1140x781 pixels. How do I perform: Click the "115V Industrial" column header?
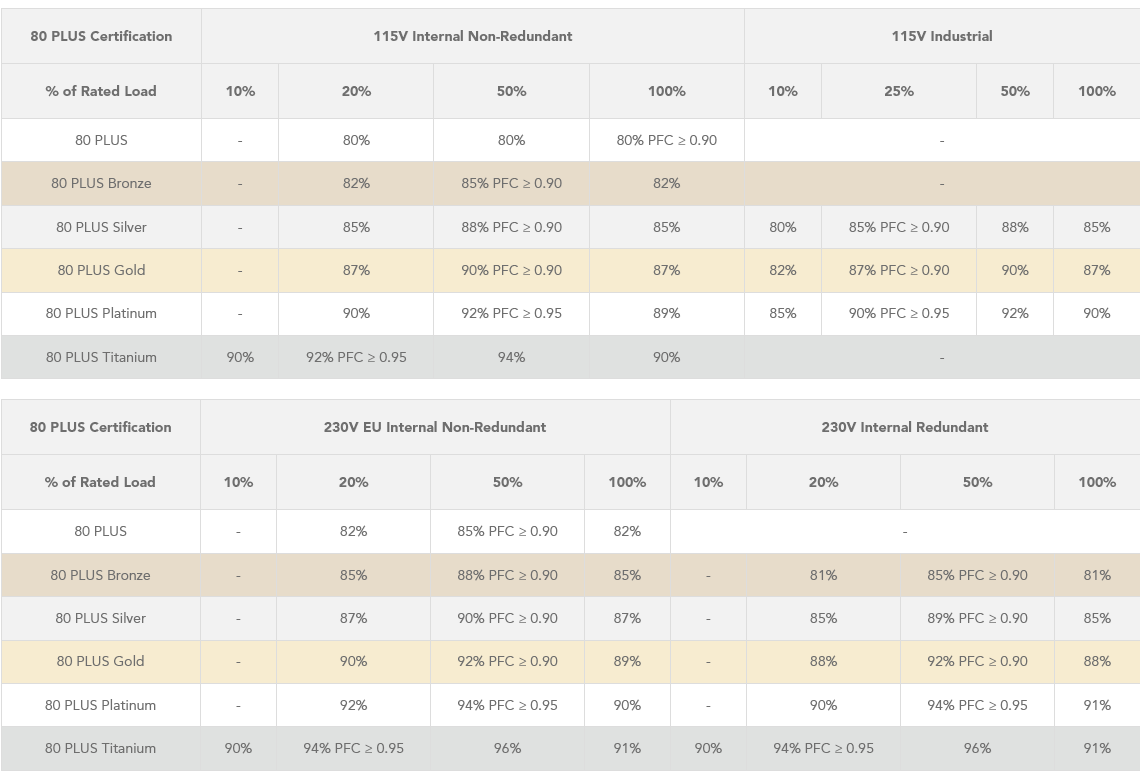(x=941, y=36)
